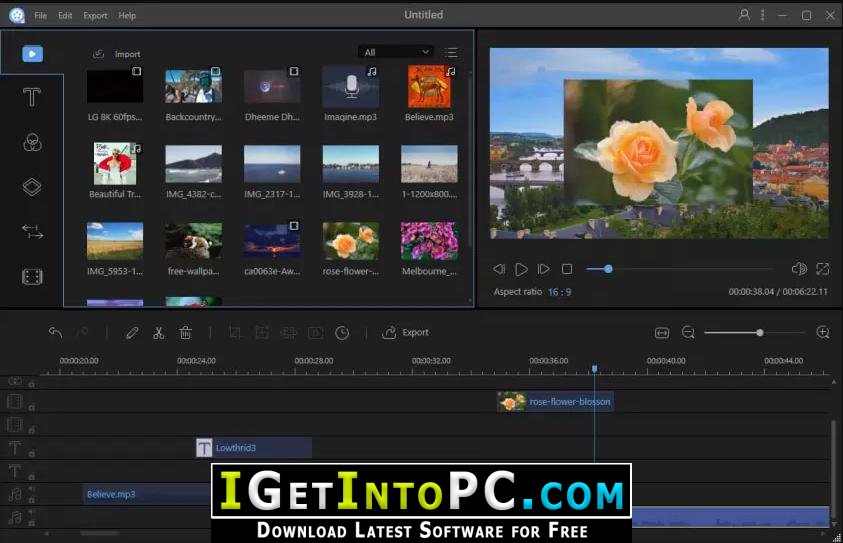Select the Beautiful Tr... media thumbnail

click(x=115, y=163)
